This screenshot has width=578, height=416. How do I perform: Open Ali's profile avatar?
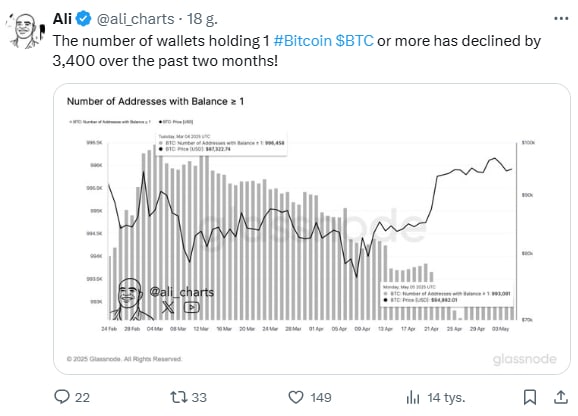[x=25, y=30]
